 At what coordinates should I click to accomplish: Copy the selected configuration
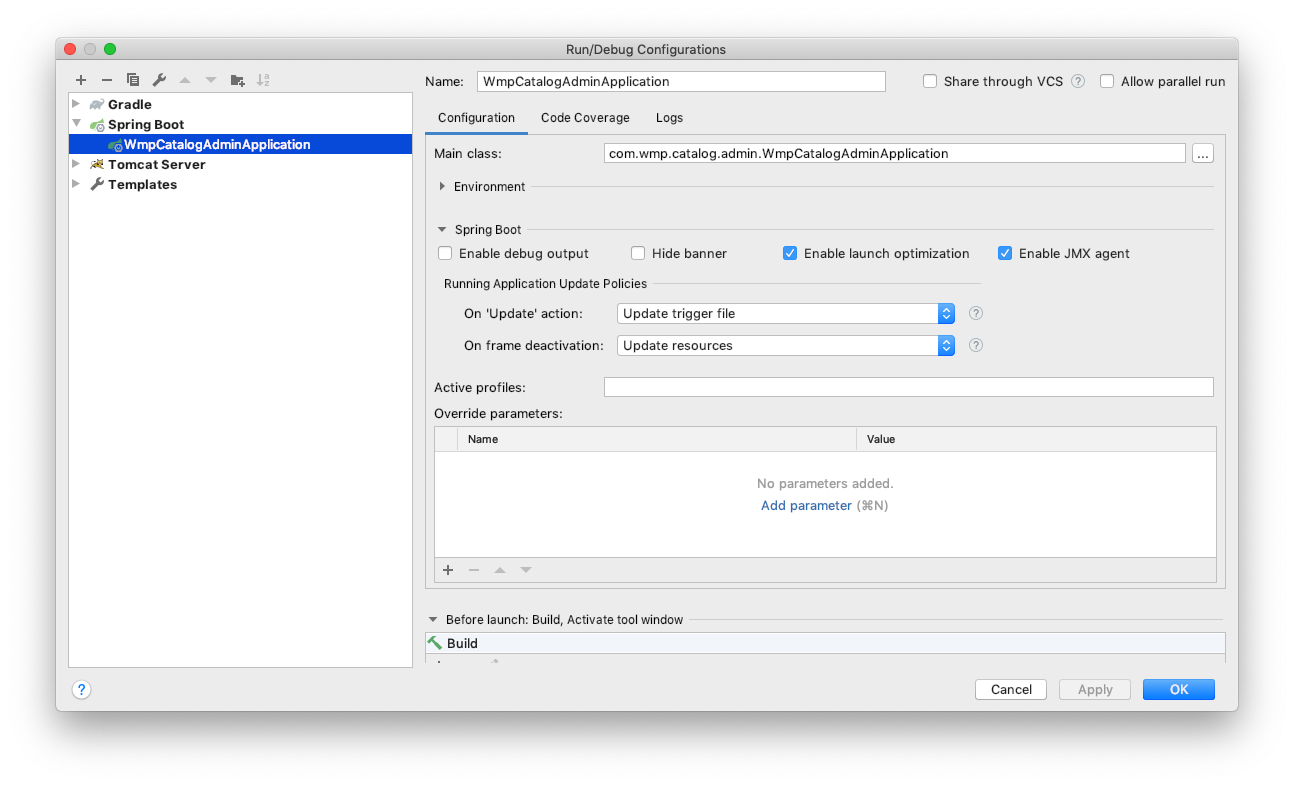133,80
